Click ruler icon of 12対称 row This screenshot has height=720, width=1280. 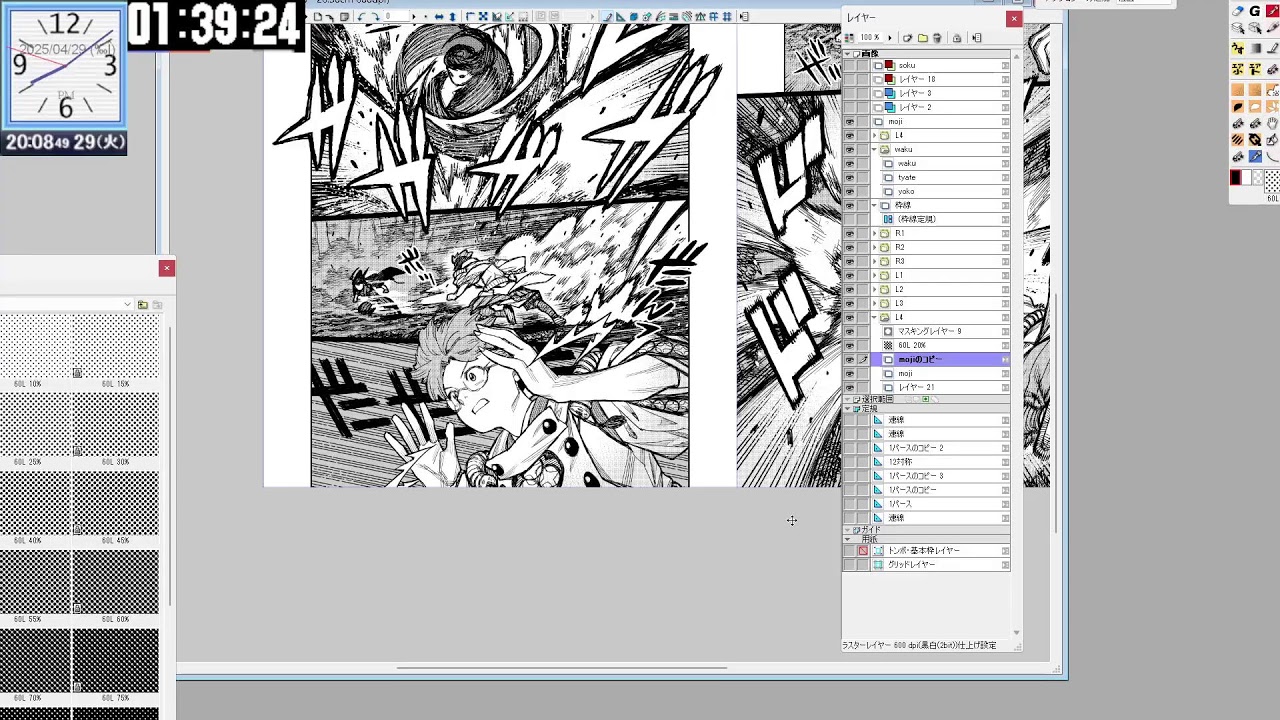point(878,462)
